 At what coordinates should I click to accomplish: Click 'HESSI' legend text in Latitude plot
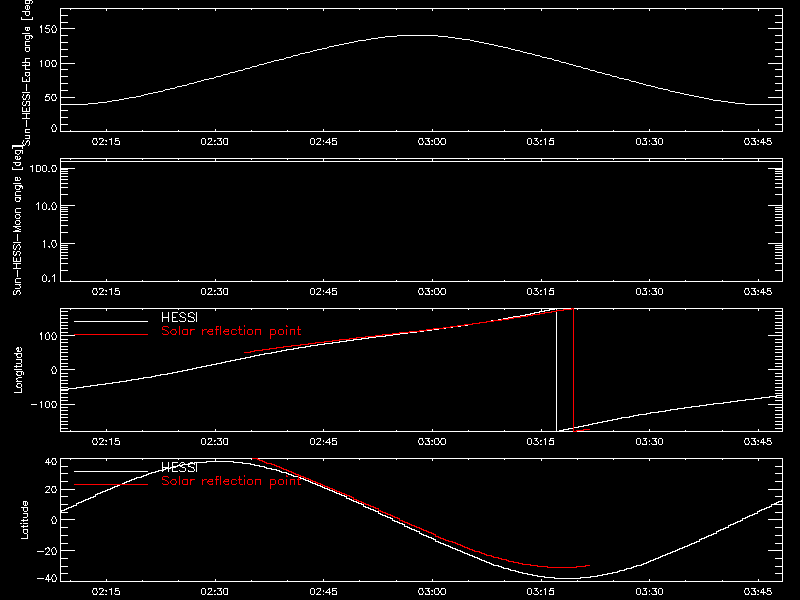coord(179,467)
